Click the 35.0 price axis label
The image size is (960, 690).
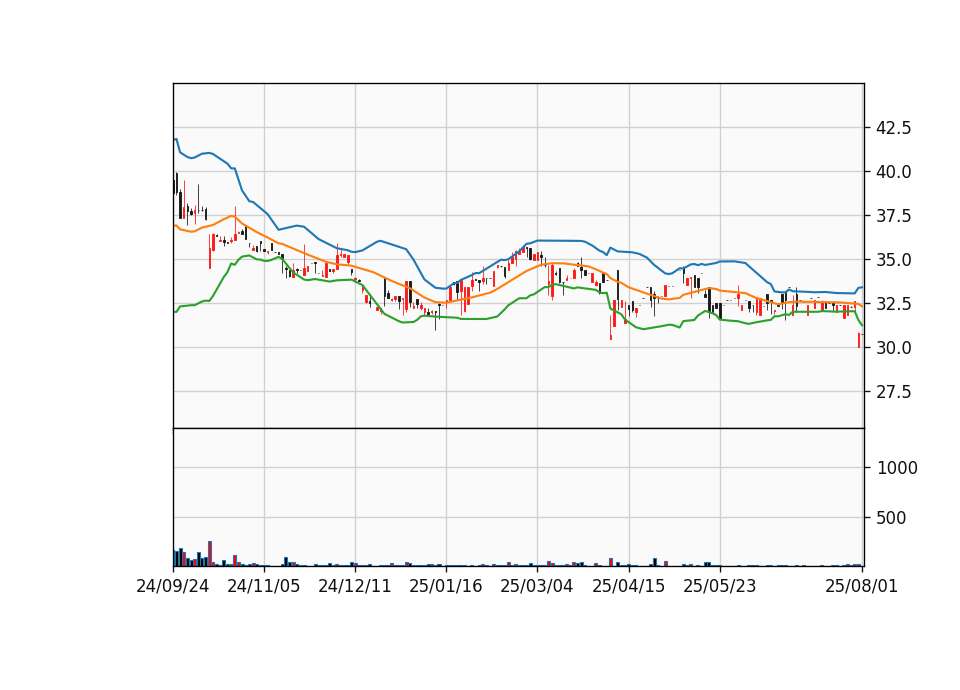click(894, 260)
